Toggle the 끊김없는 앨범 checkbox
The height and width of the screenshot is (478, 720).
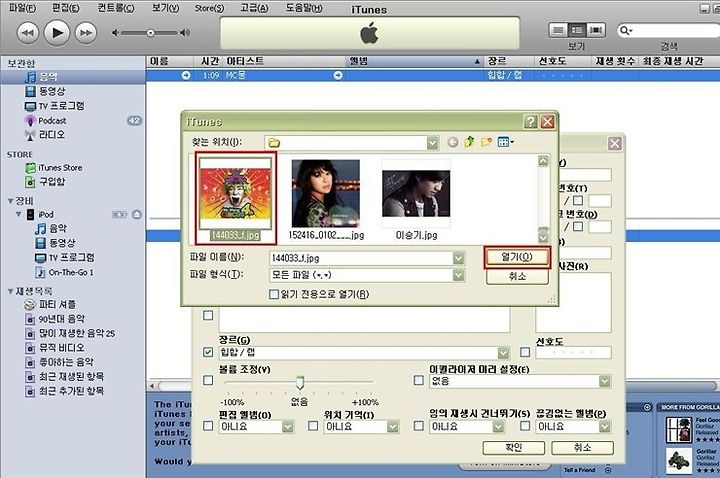click(525, 426)
